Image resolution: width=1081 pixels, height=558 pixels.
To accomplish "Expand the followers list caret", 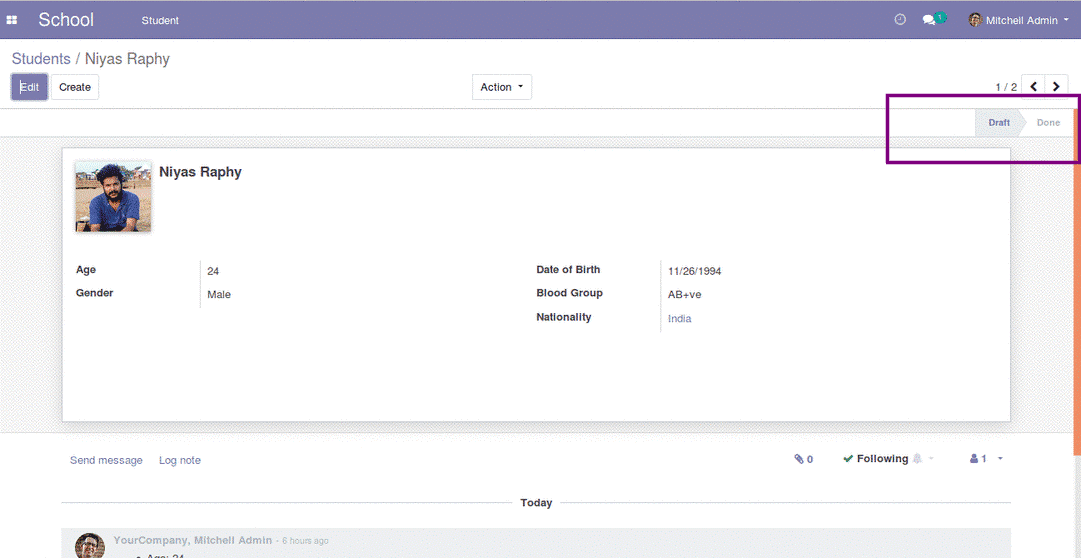I will click(x=1000, y=459).
